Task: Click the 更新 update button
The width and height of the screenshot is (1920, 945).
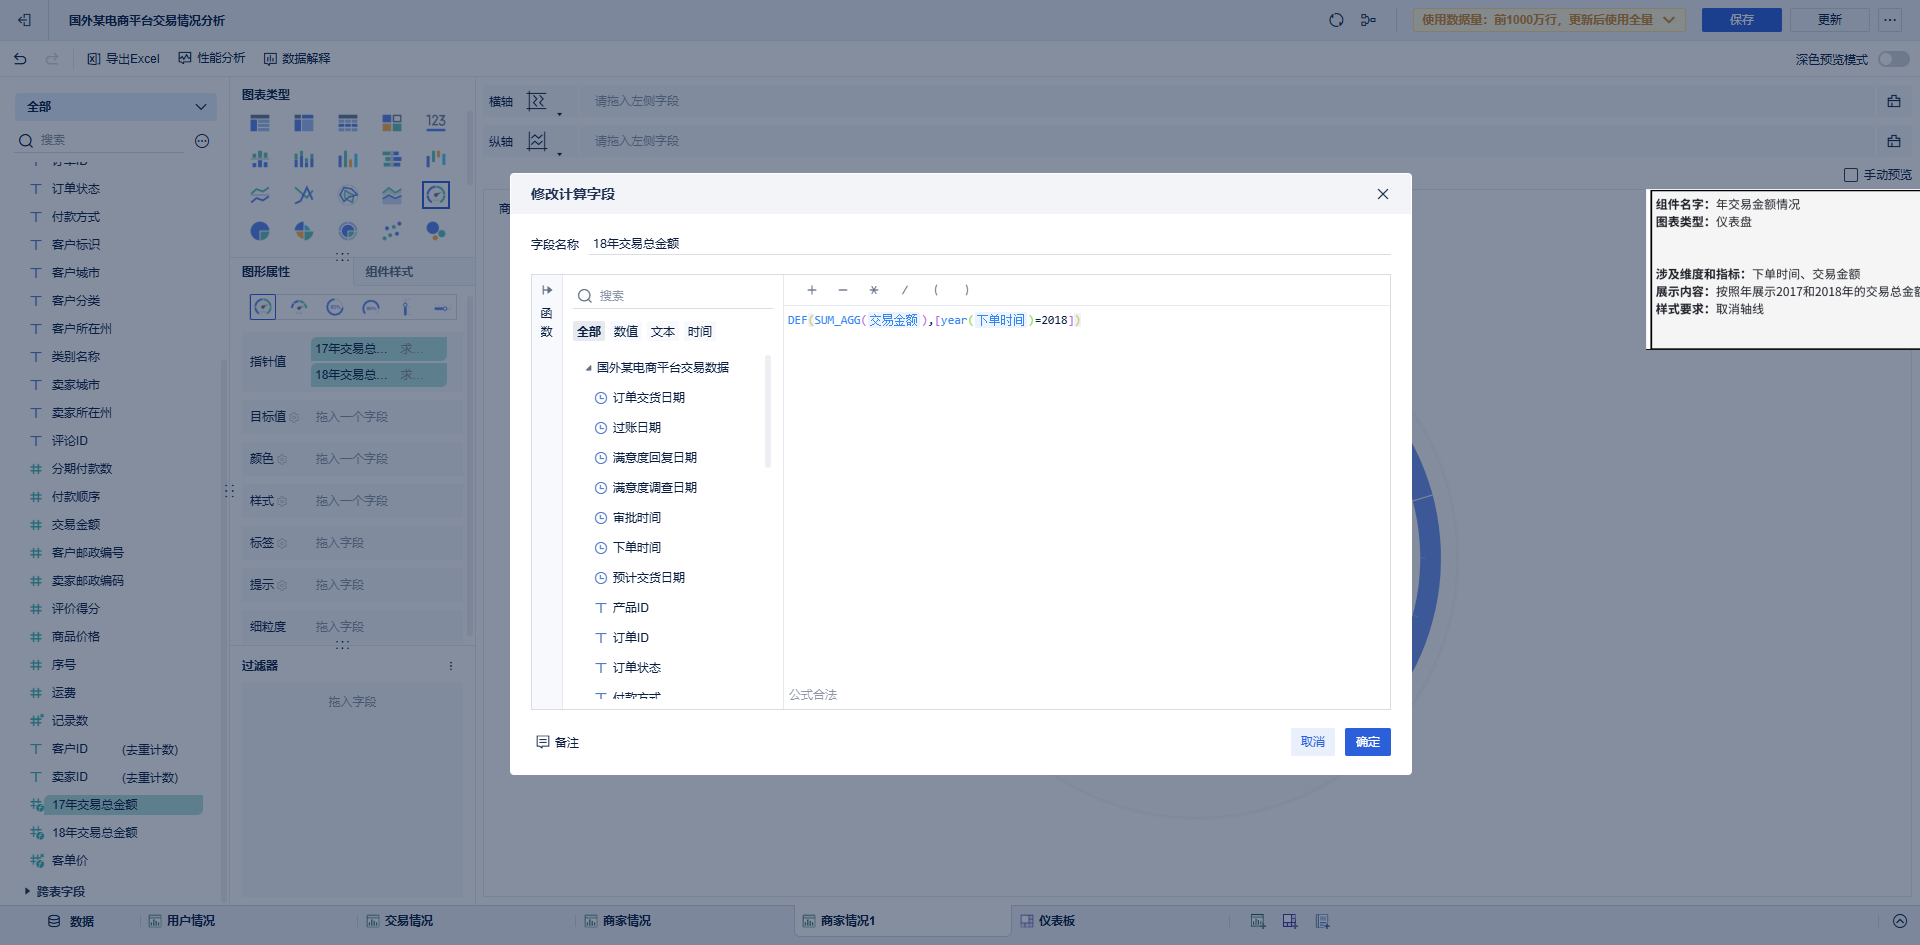Action: pyautogui.click(x=1829, y=20)
